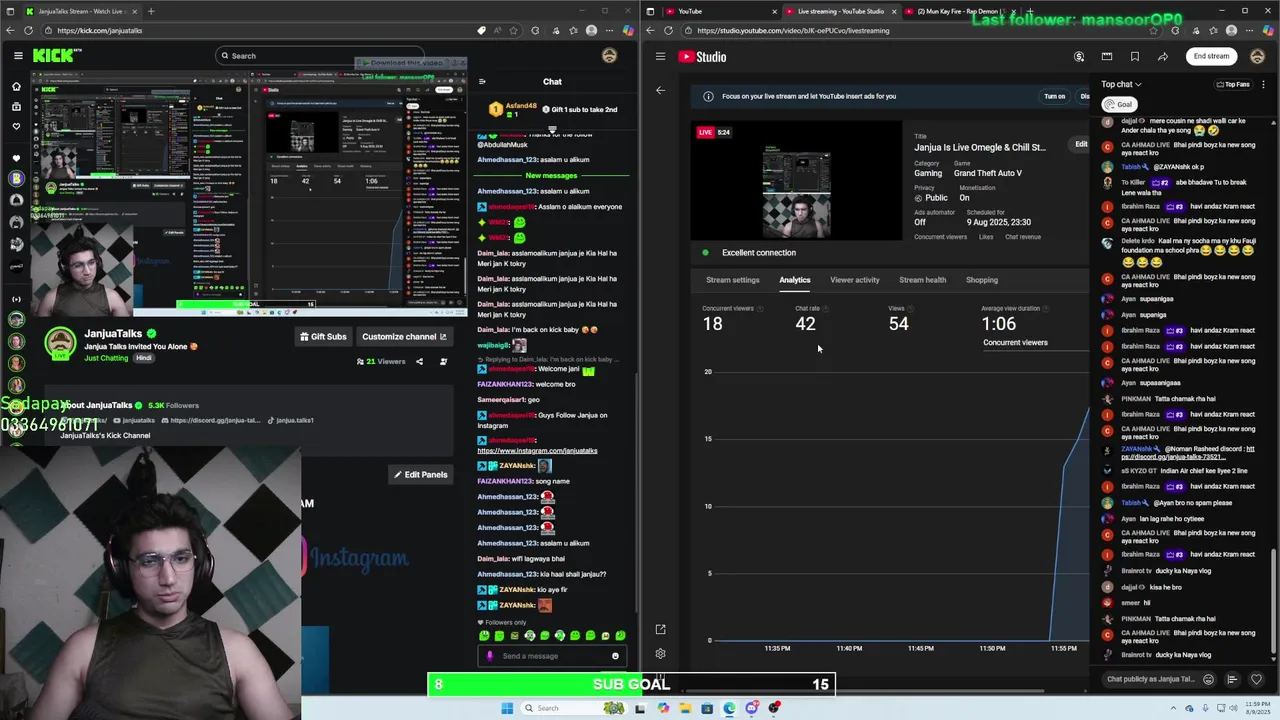This screenshot has height=720, width=1280.
Task: Open live chat three-dot menu
Action: [1264, 84]
